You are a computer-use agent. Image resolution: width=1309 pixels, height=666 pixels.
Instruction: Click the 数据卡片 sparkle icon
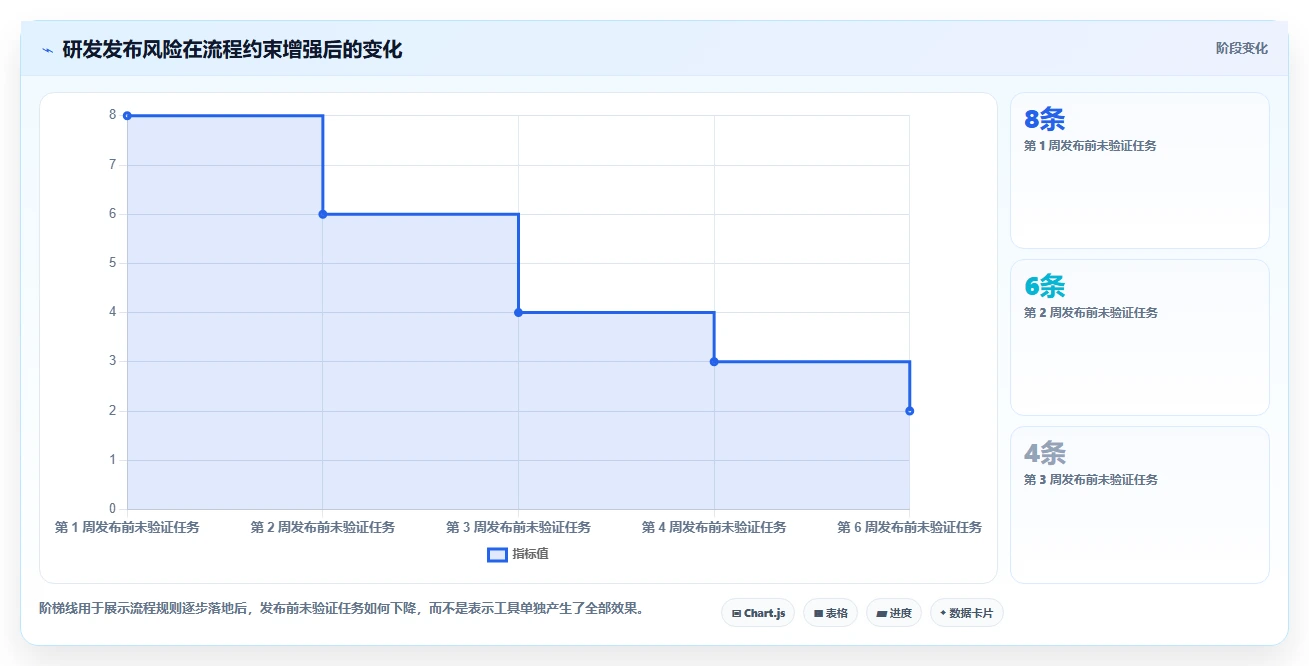click(943, 613)
